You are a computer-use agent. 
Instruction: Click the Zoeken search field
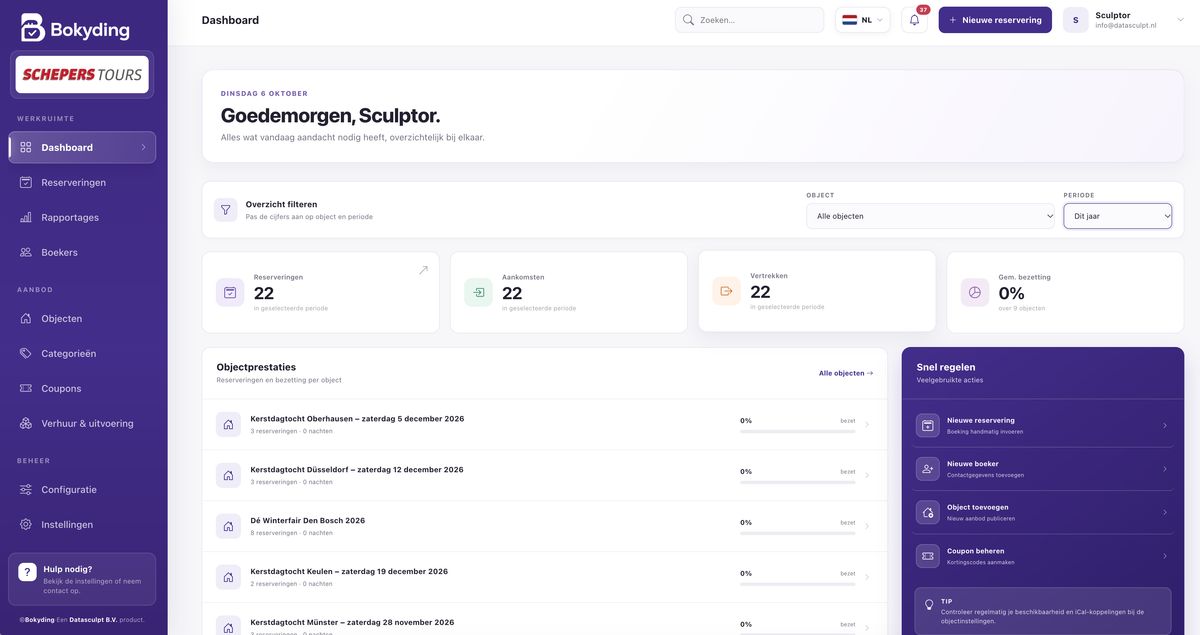click(x=750, y=20)
